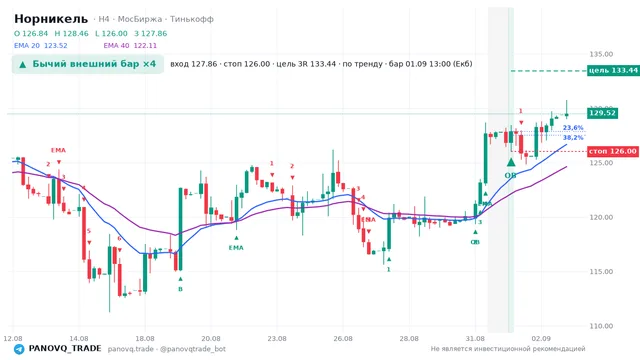Click the 18.08 date axis label
The width and height of the screenshot is (640, 360).
145,338
